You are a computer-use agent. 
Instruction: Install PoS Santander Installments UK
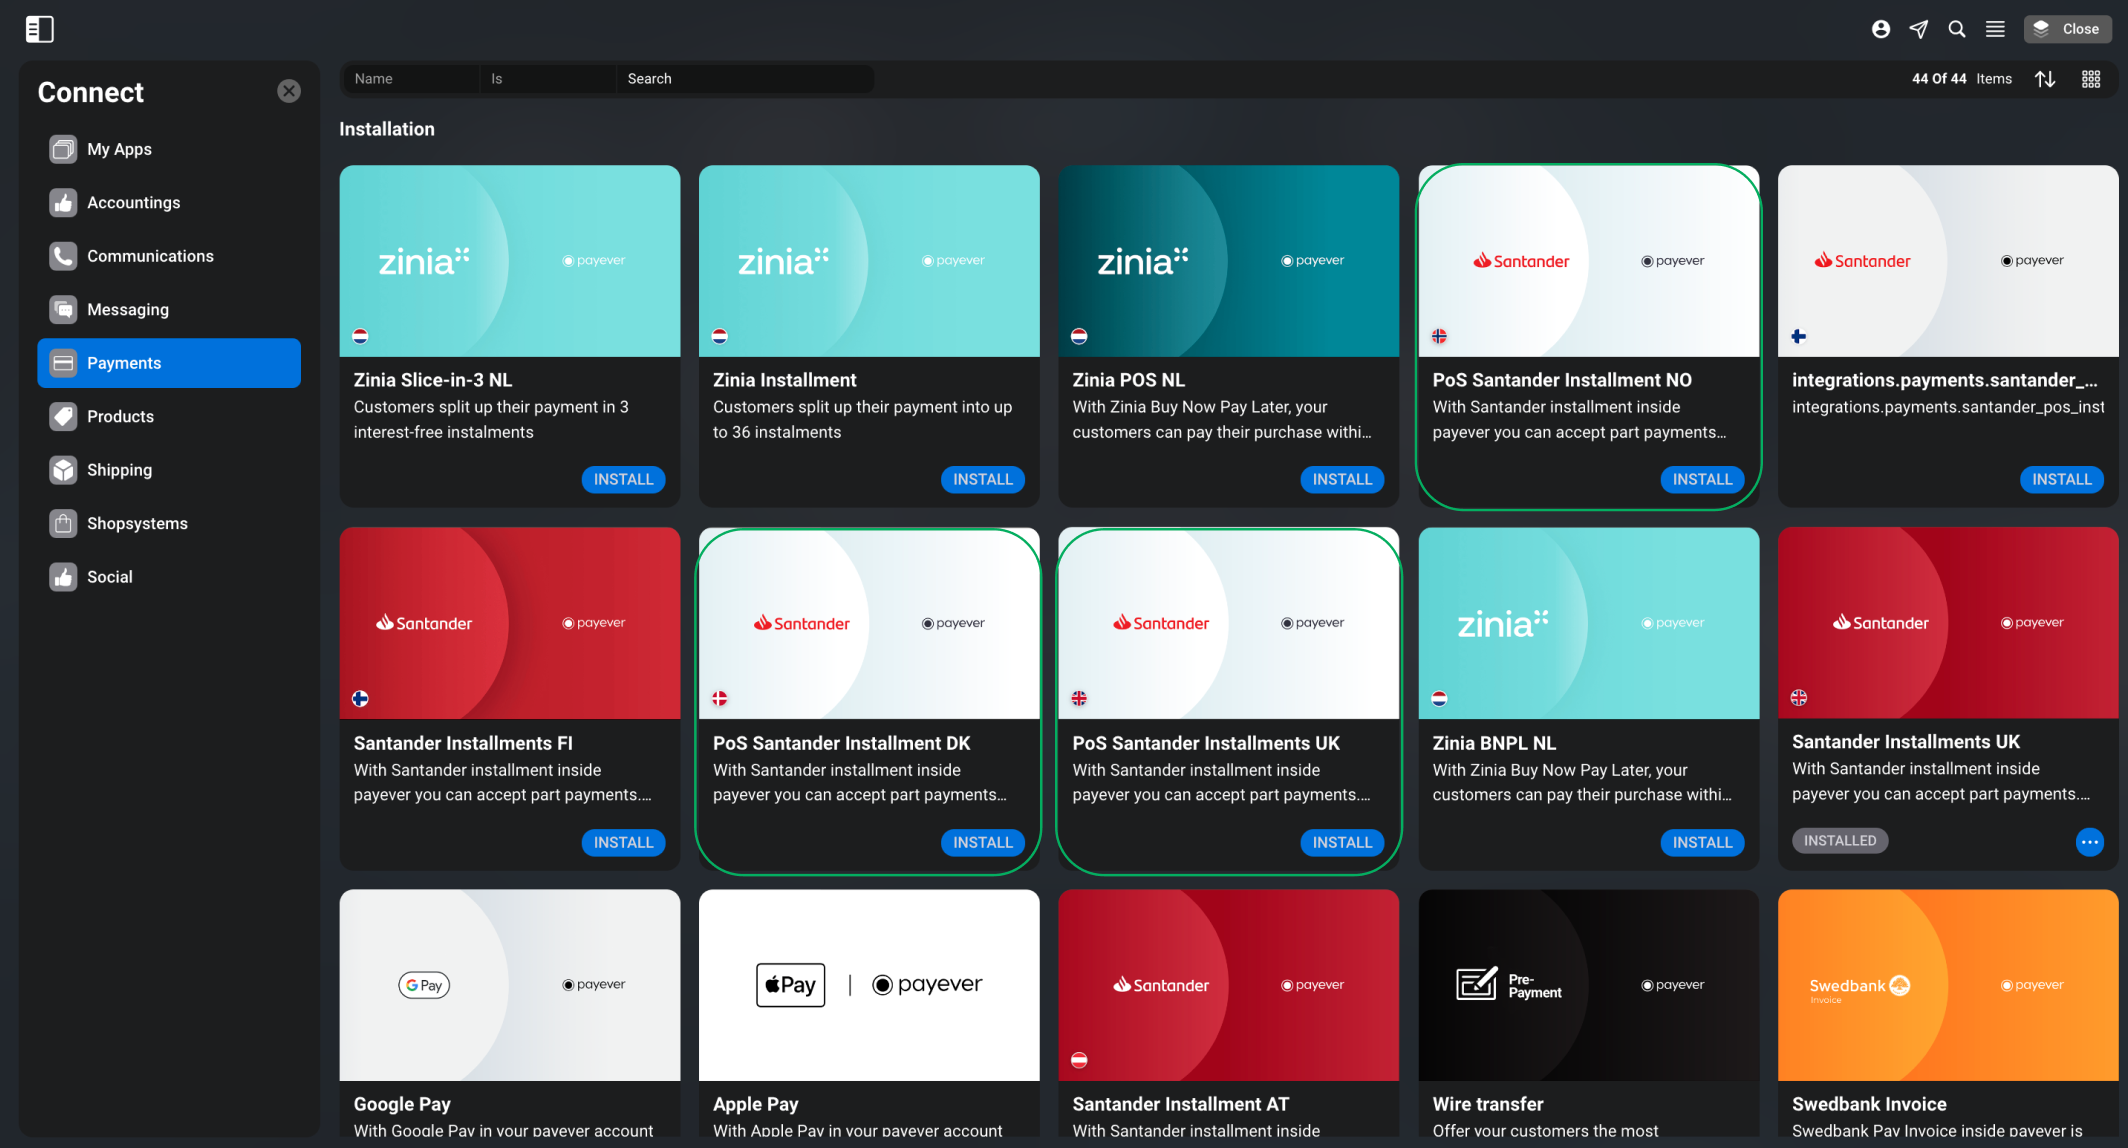(x=1342, y=843)
